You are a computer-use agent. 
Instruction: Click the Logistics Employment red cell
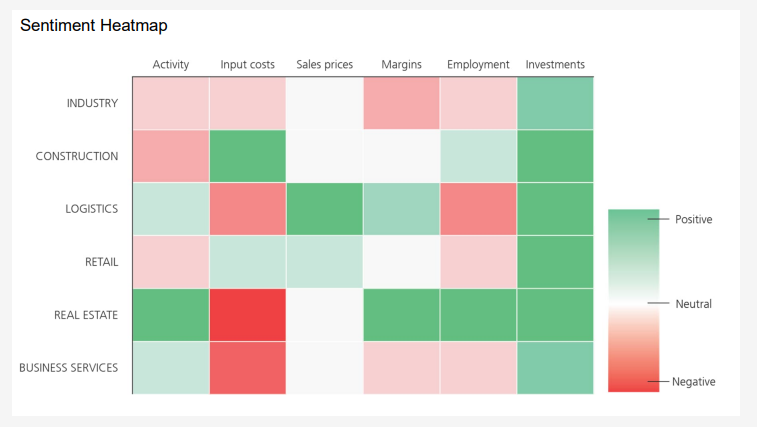click(x=478, y=209)
